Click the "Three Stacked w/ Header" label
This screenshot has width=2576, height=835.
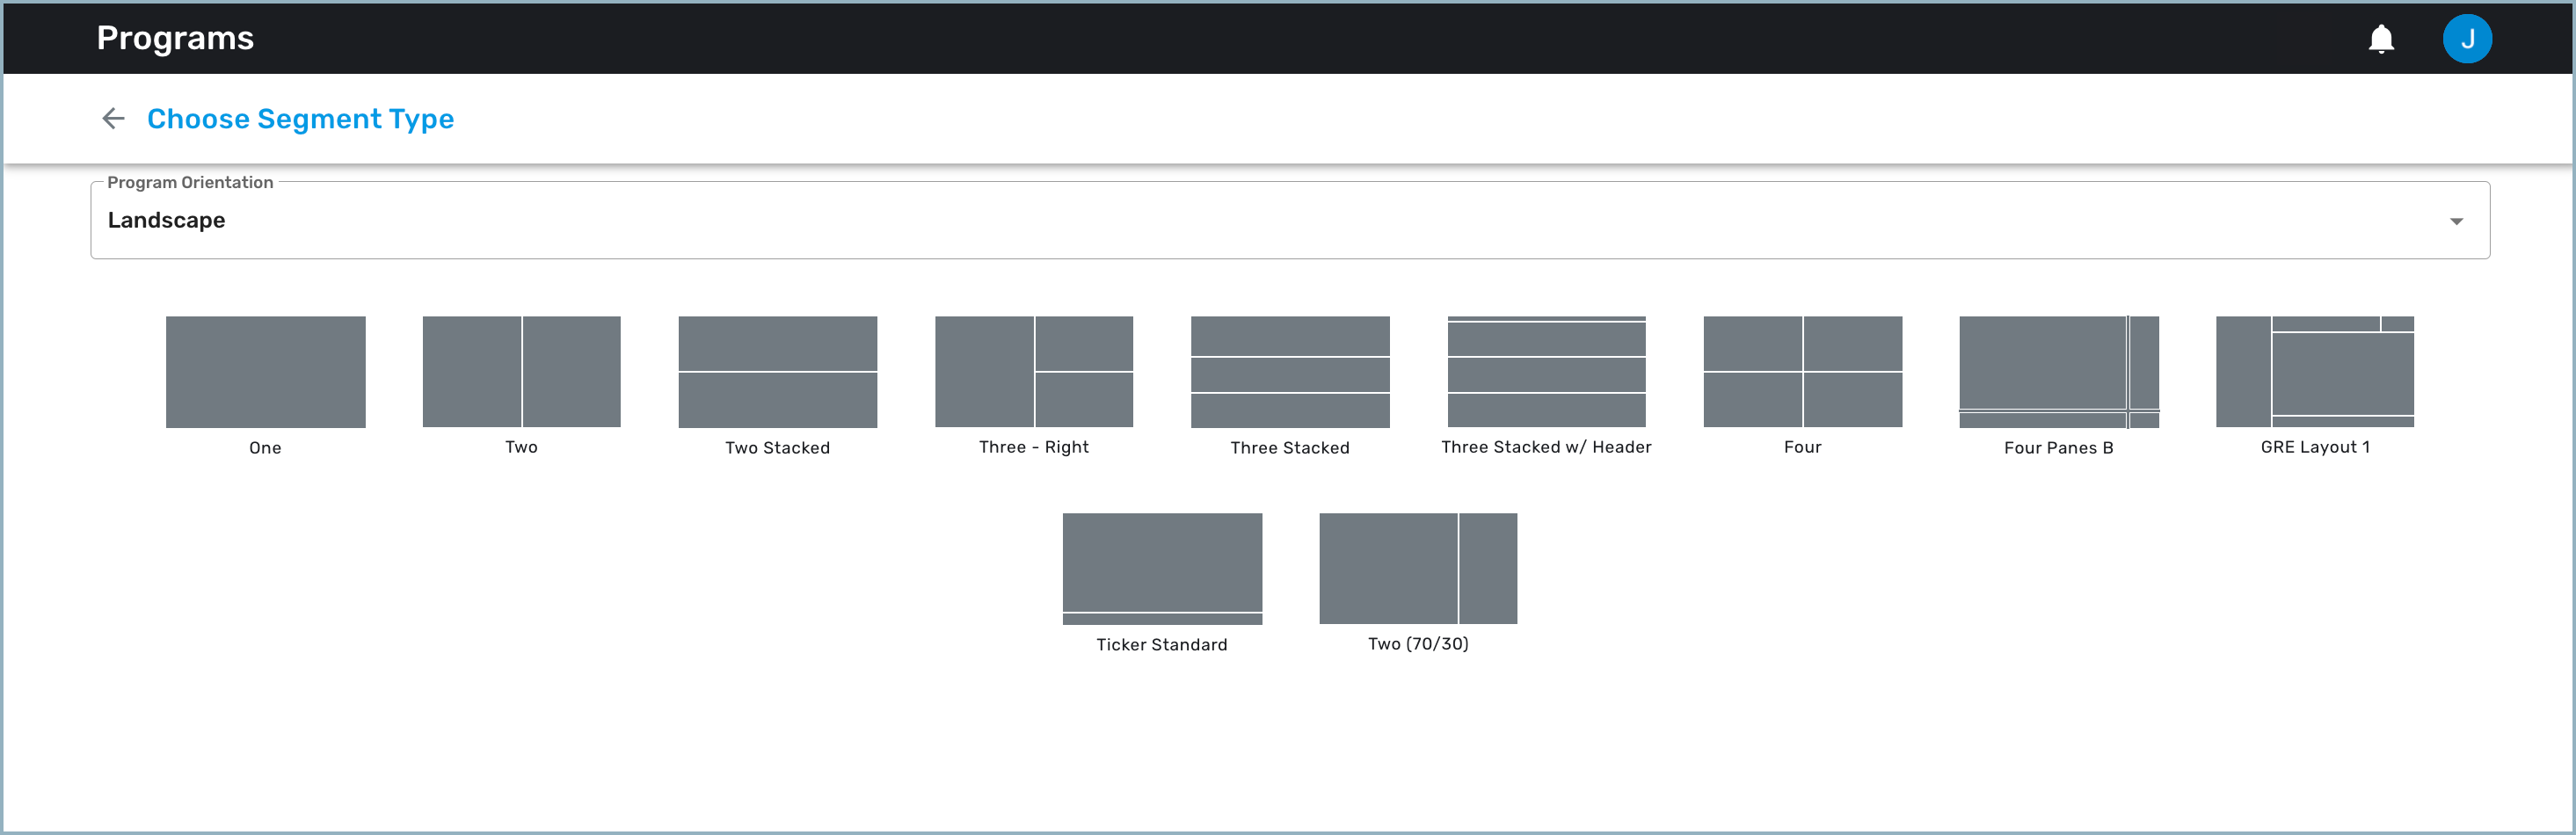[1546, 447]
